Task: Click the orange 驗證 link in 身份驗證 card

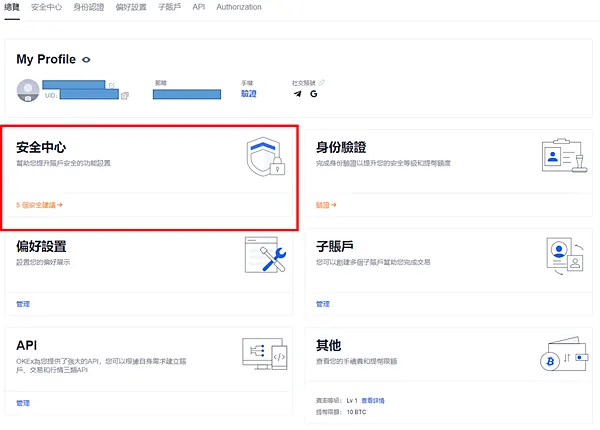Action: point(326,205)
